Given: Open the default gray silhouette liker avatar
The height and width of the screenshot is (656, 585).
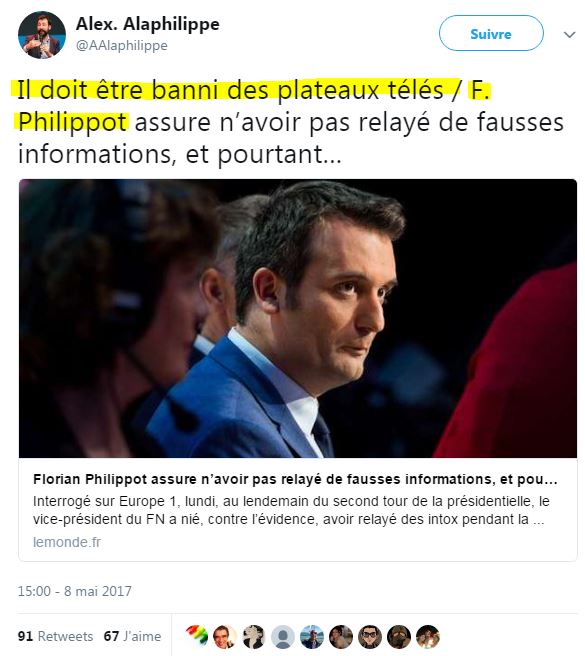Looking at the screenshot, I should point(283,636).
